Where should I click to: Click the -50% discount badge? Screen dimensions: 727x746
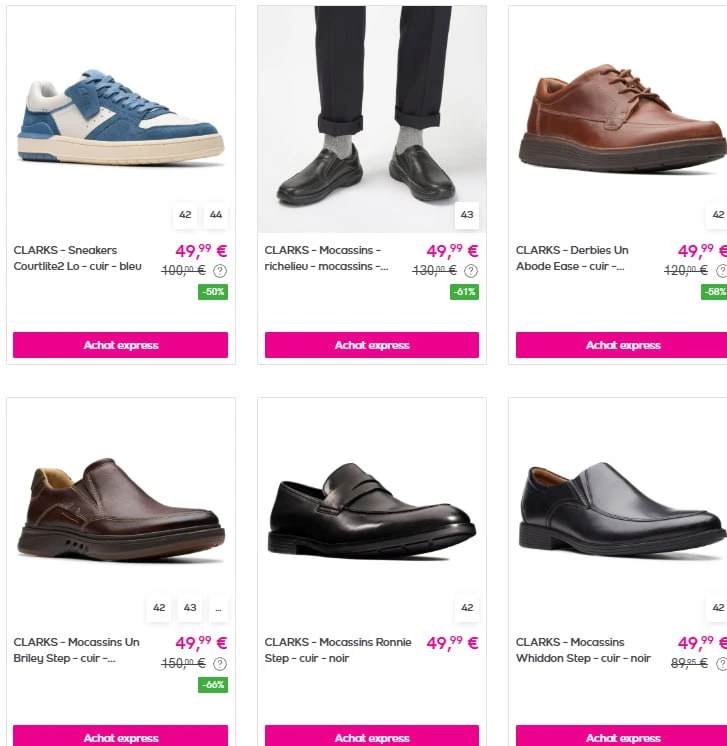213,292
